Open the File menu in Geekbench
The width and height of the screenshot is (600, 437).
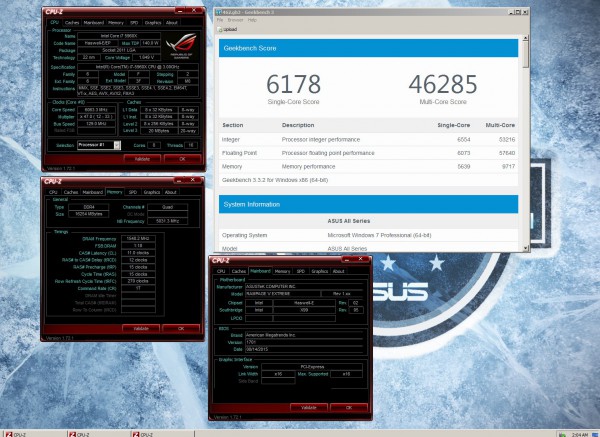click(220, 20)
